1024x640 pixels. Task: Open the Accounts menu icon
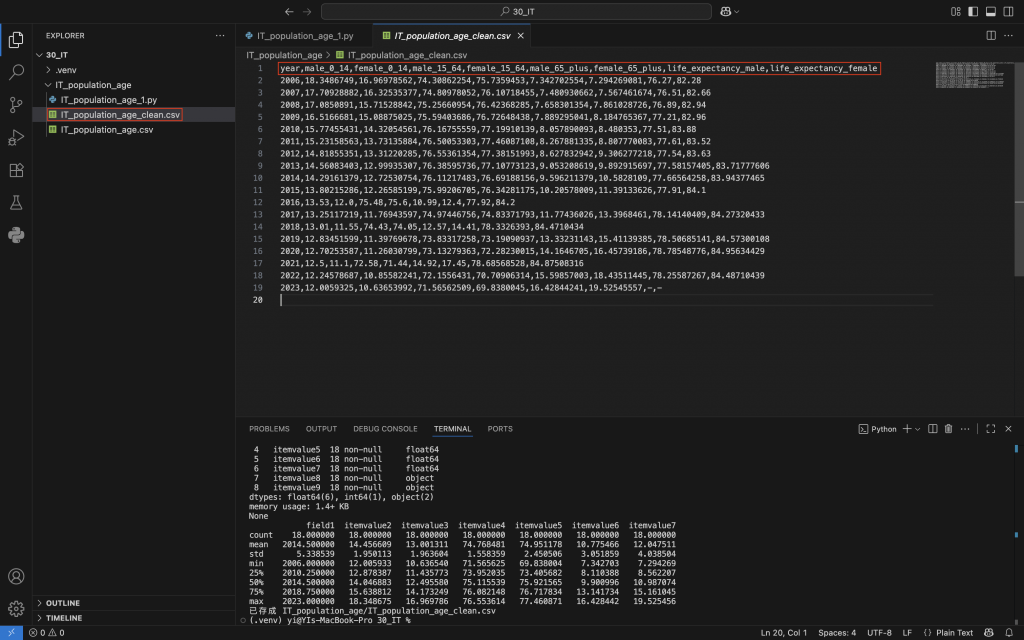point(16,576)
